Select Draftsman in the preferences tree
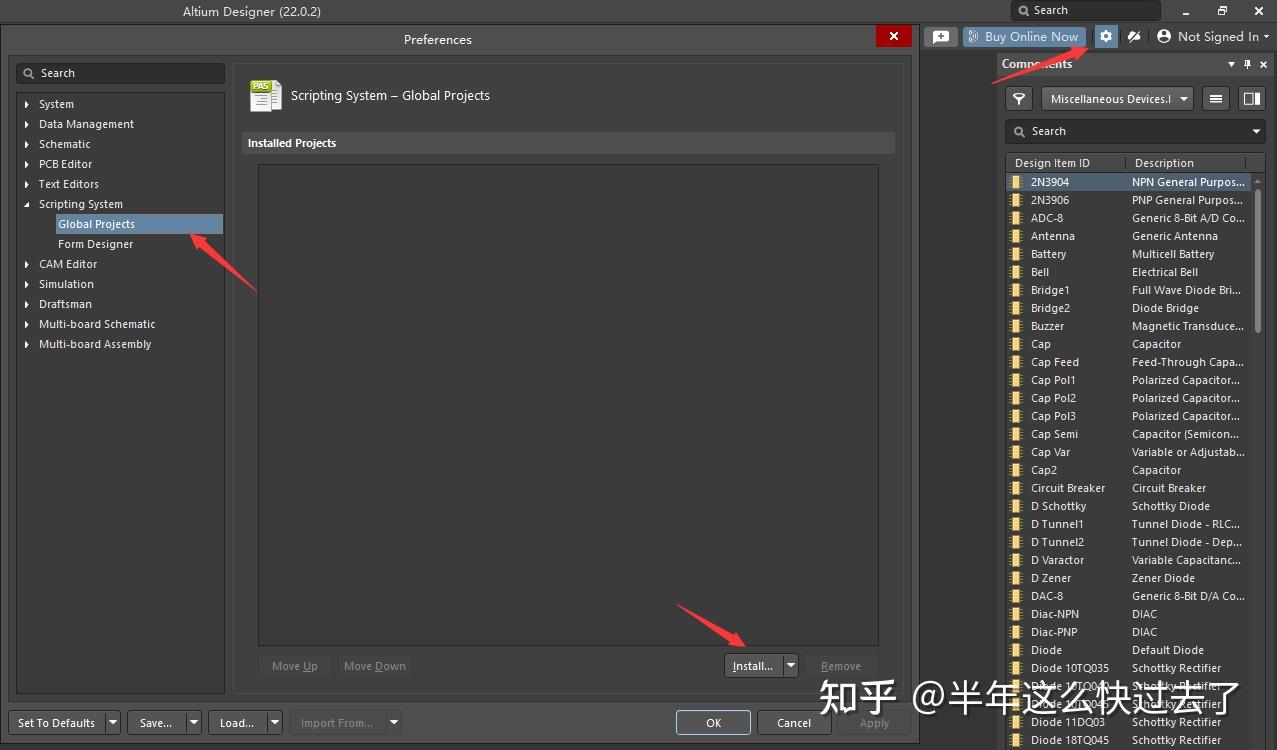1277x750 pixels. coord(65,304)
